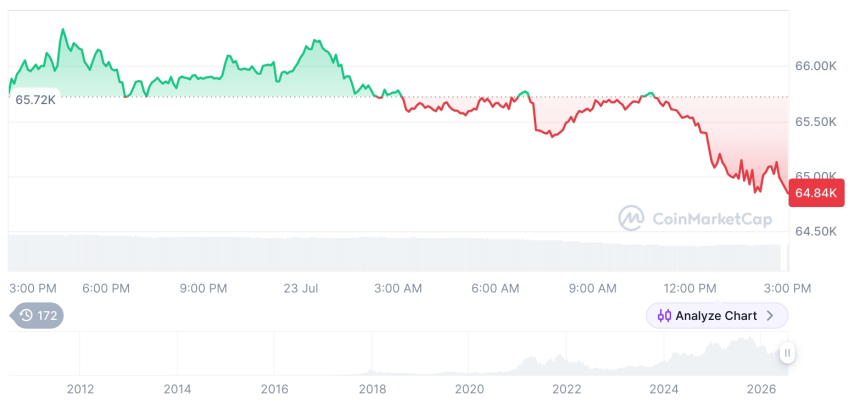The height and width of the screenshot is (401, 860).
Task: Click the 23 Jul date axis label
Action: (301, 289)
